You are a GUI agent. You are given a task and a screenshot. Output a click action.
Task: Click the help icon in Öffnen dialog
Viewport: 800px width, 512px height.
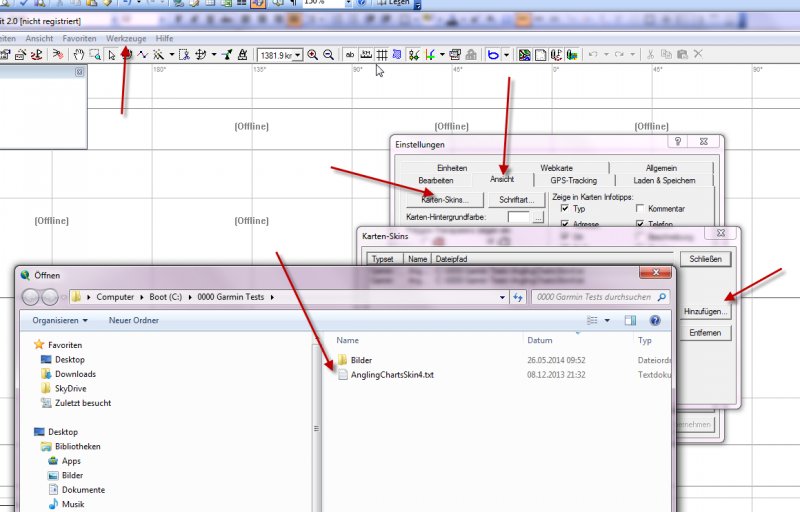[x=655, y=320]
